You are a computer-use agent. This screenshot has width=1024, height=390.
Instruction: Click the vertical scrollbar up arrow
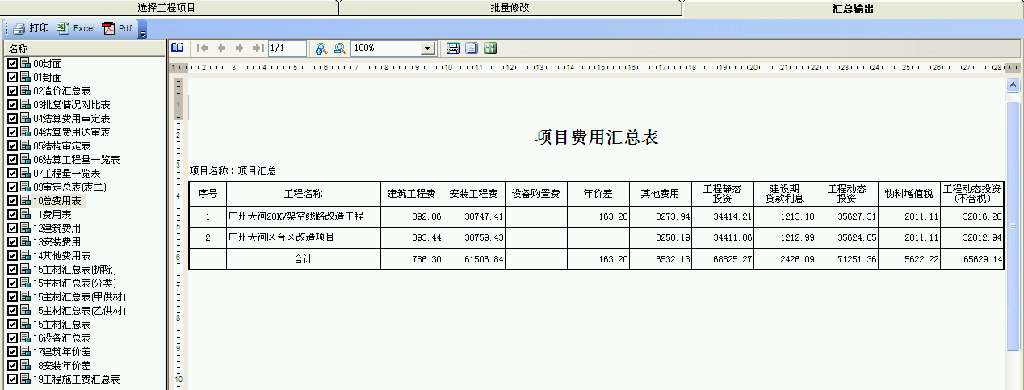click(x=1013, y=85)
